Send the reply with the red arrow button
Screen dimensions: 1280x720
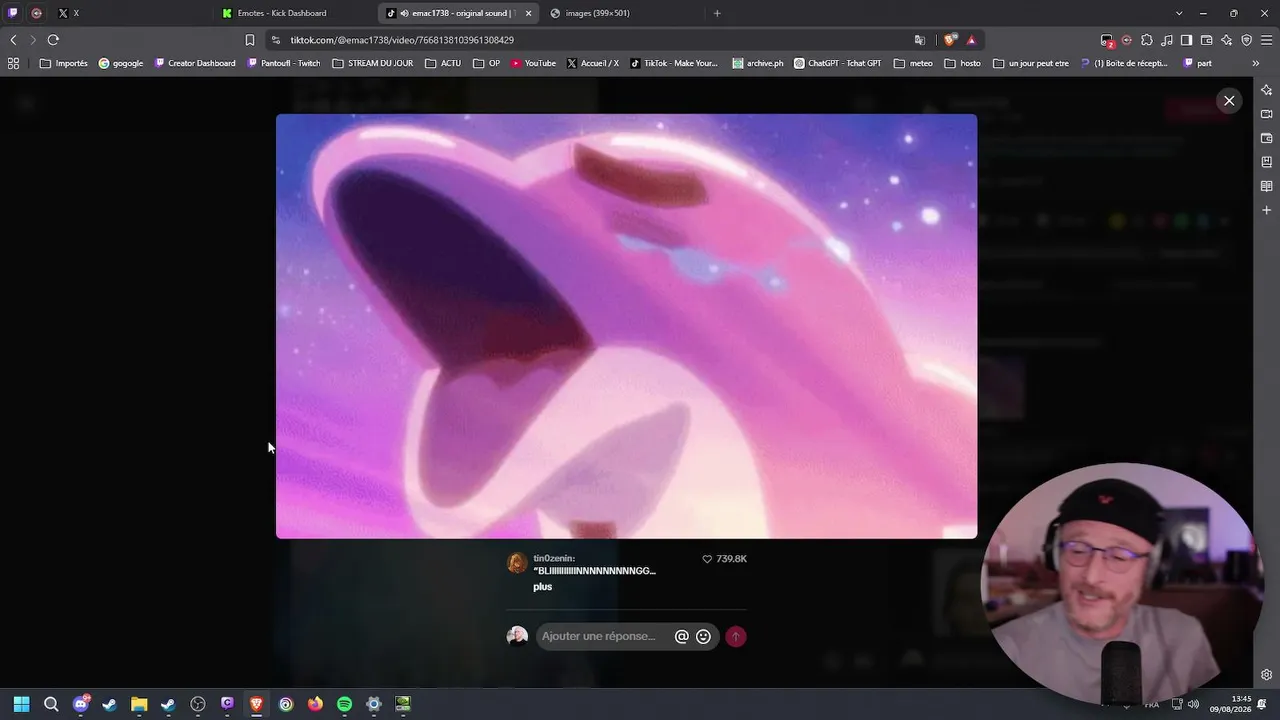(x=736, y=636)
